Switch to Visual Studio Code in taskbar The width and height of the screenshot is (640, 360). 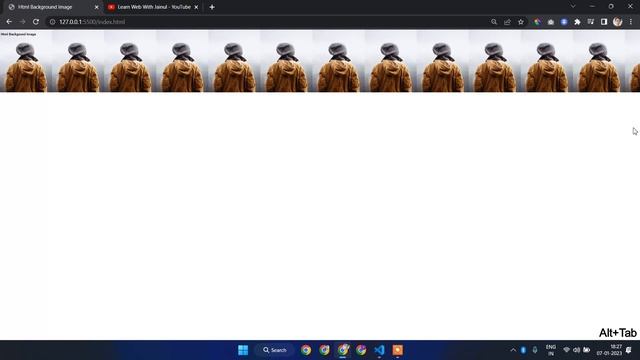[379, 350]
